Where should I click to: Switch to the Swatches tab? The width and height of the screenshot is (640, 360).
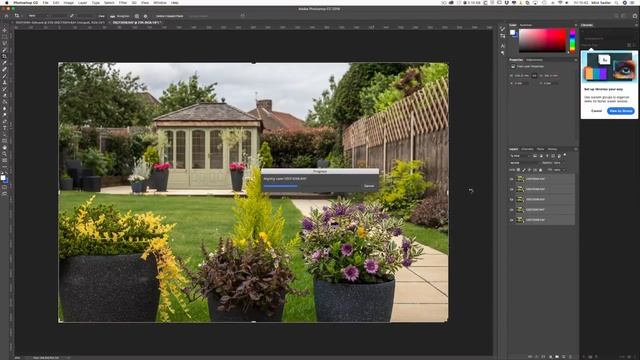526,25
